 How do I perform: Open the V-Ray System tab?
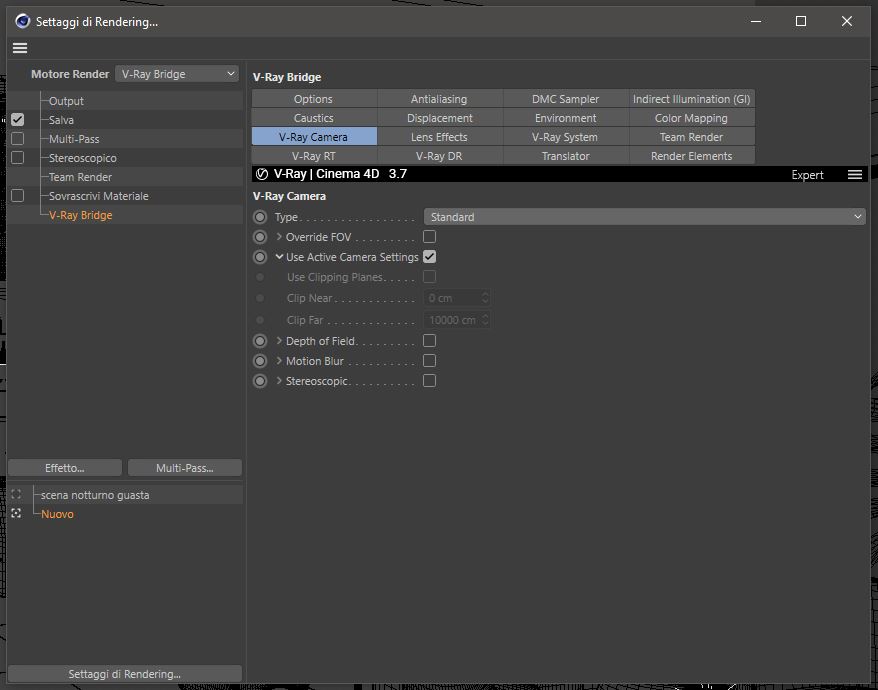point(566,137)
